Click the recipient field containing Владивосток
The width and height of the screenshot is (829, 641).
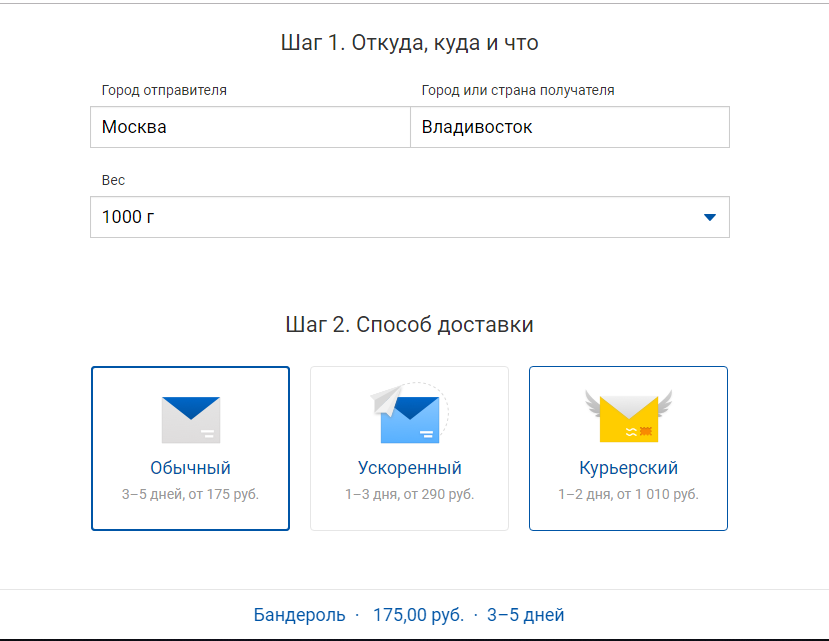click(x=570, y=127)
